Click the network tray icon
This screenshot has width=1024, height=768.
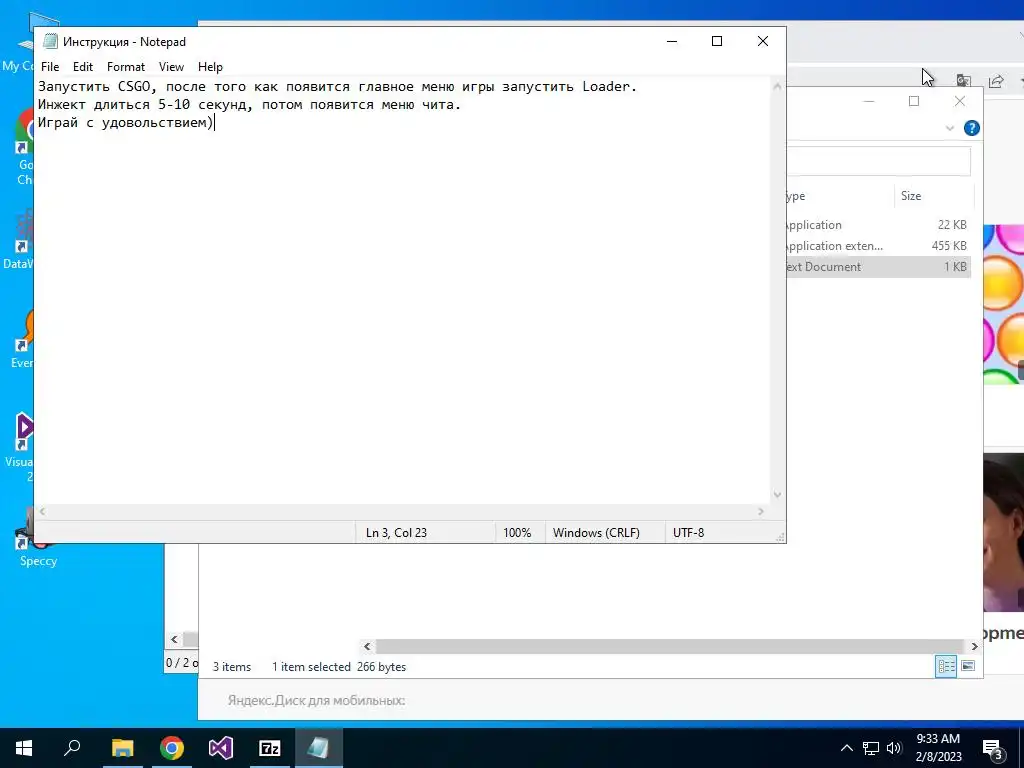(871, 748)
